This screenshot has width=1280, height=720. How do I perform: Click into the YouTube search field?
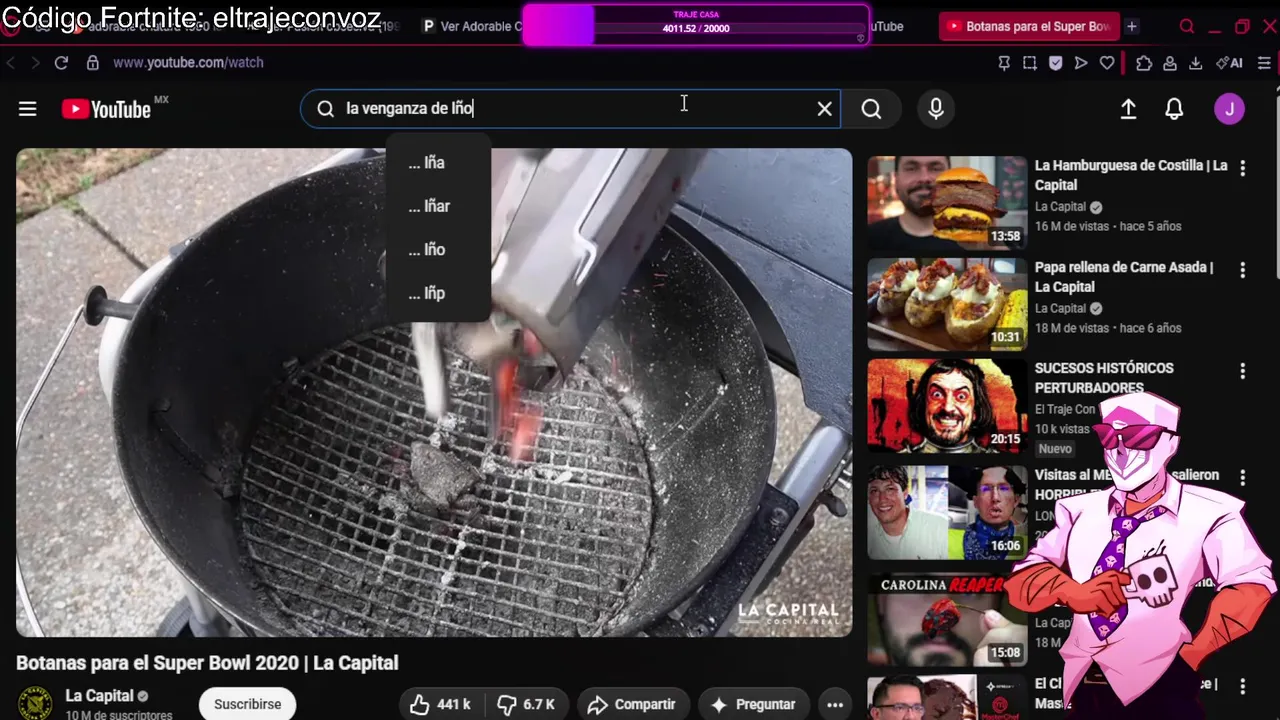[x=570, y=109]
